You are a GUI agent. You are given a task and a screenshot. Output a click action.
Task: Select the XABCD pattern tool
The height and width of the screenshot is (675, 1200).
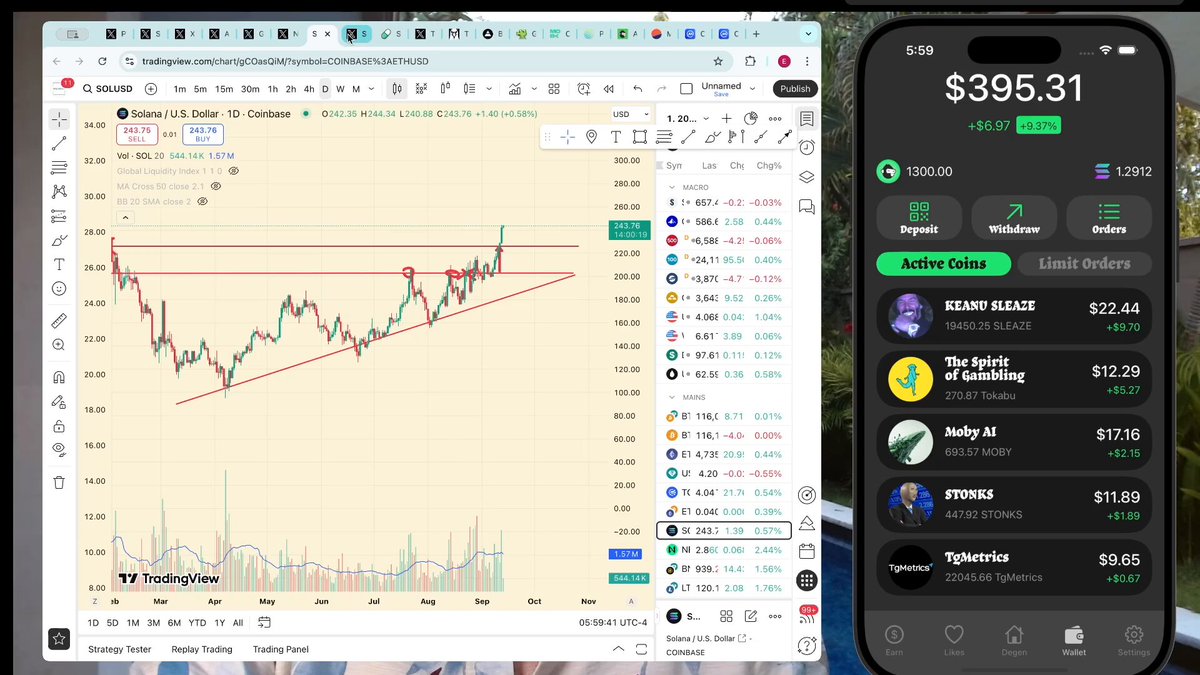point(59,191)
